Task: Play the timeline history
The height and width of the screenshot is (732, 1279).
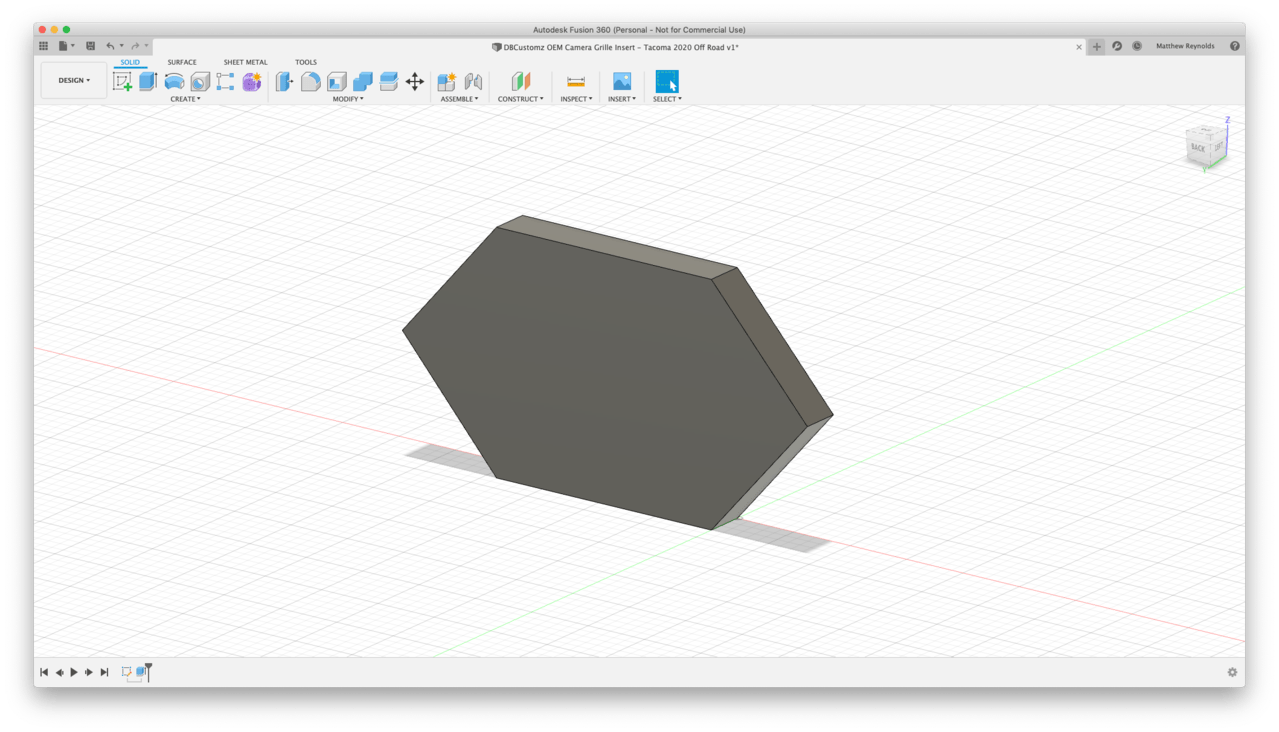Action: pos(74,672)
